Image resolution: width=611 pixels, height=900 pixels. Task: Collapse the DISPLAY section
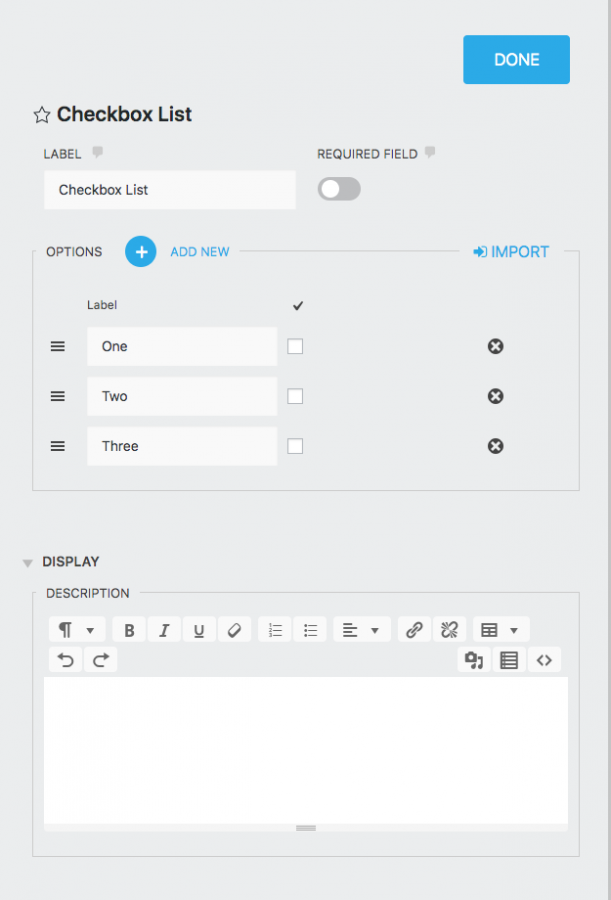tap(28, 562)
